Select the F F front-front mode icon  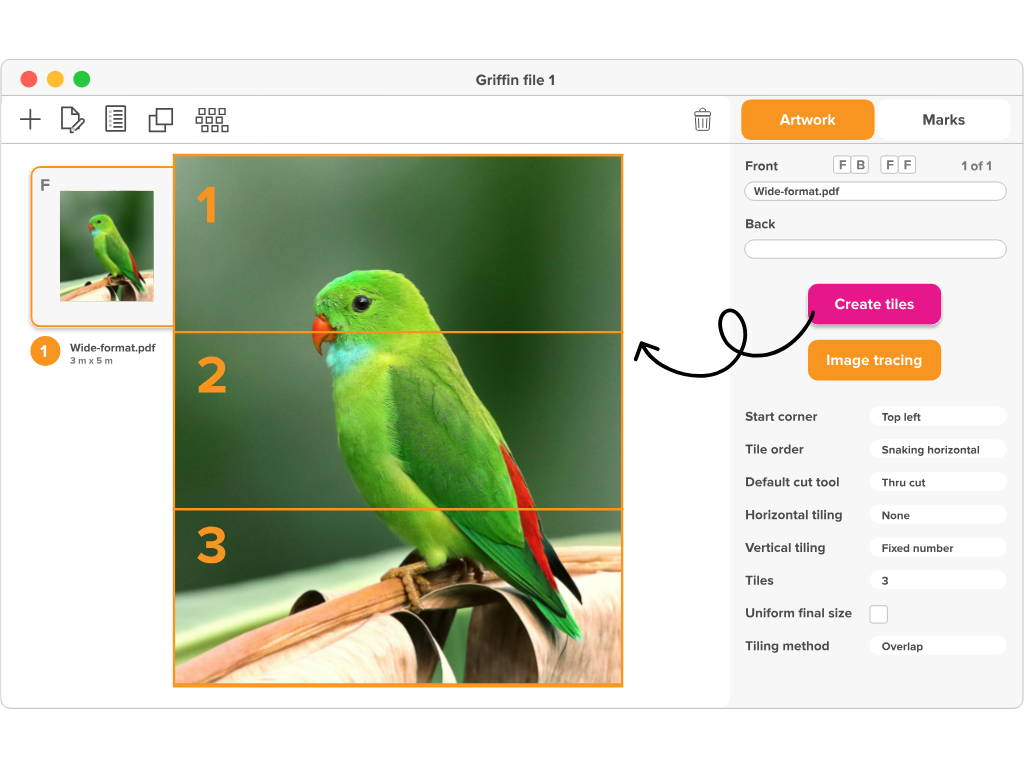point(898,165)
